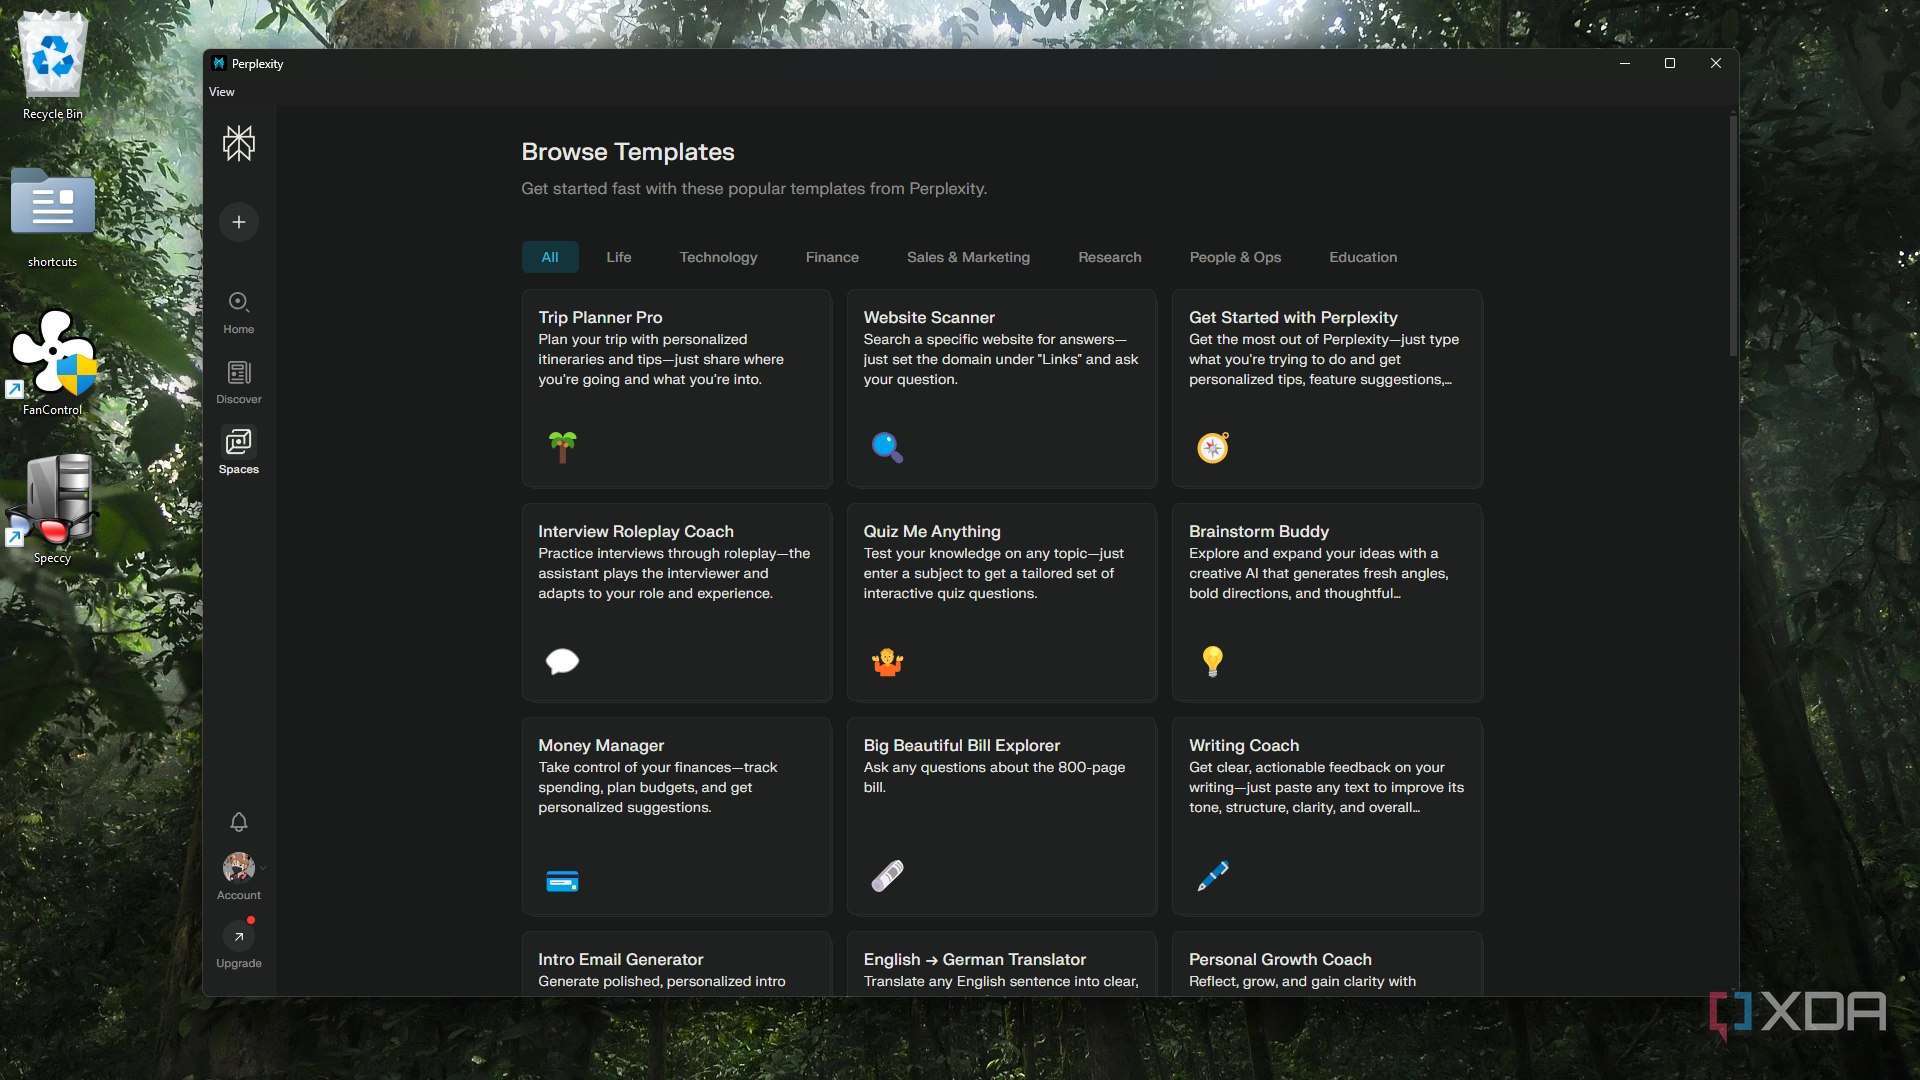Viewport: 1920px width, 1080px height.
Task: Switch to the Research tab
Action: tap(1110, 257)
